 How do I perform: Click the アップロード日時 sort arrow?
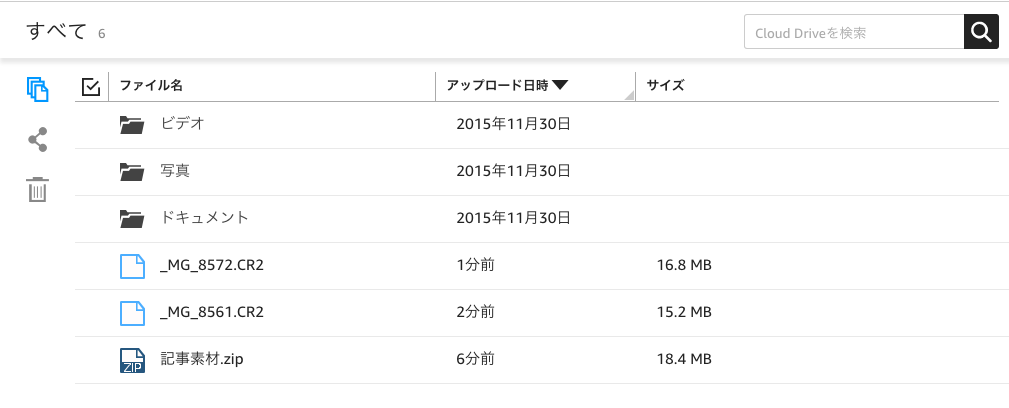click(560, 86)
